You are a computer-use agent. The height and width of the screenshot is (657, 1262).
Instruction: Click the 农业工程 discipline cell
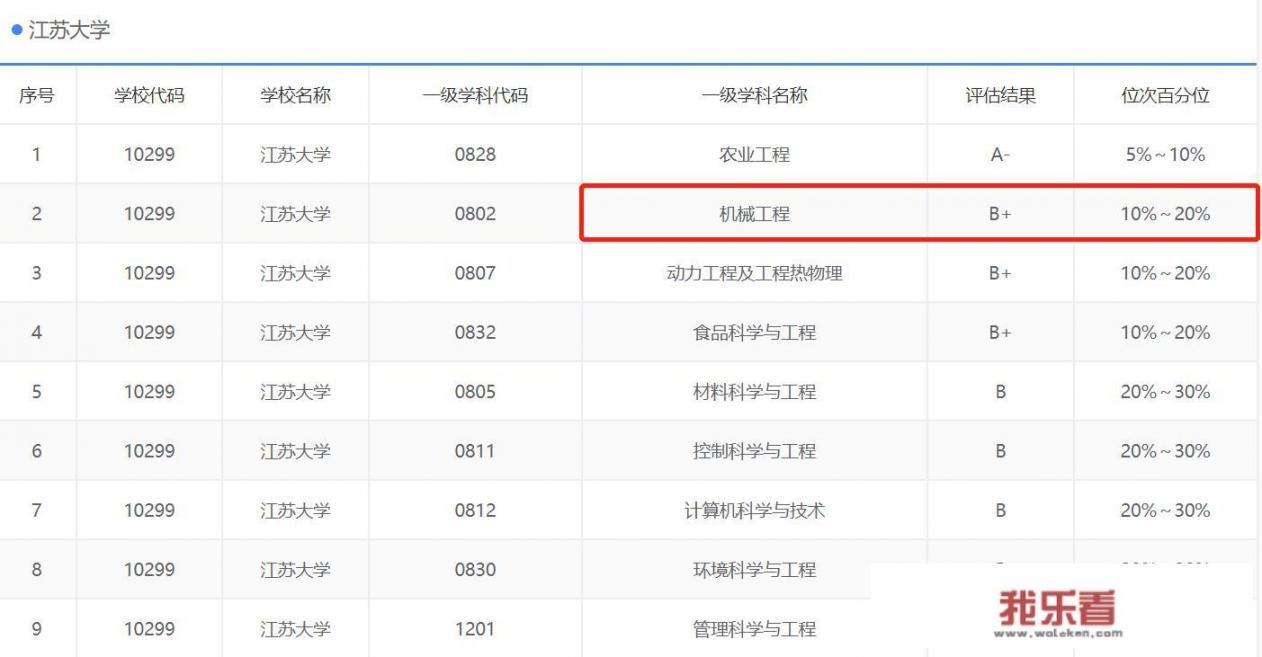pos(755,155)
